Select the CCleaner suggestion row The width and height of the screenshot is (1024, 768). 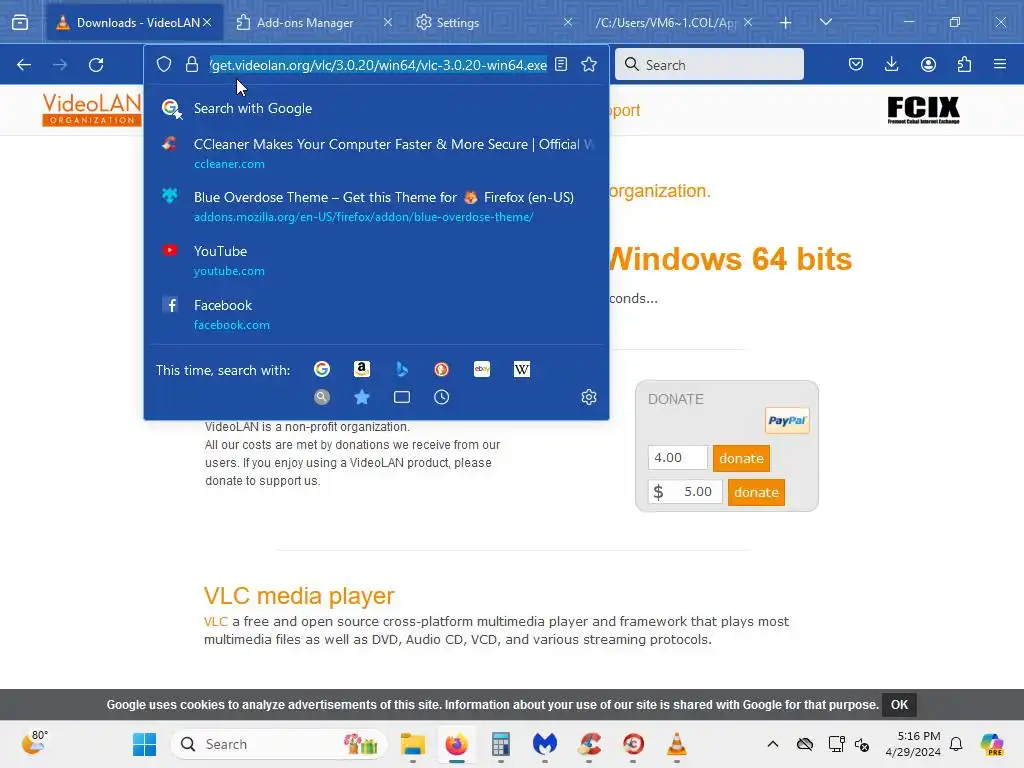pyautogui.click(x=376, y=153)
